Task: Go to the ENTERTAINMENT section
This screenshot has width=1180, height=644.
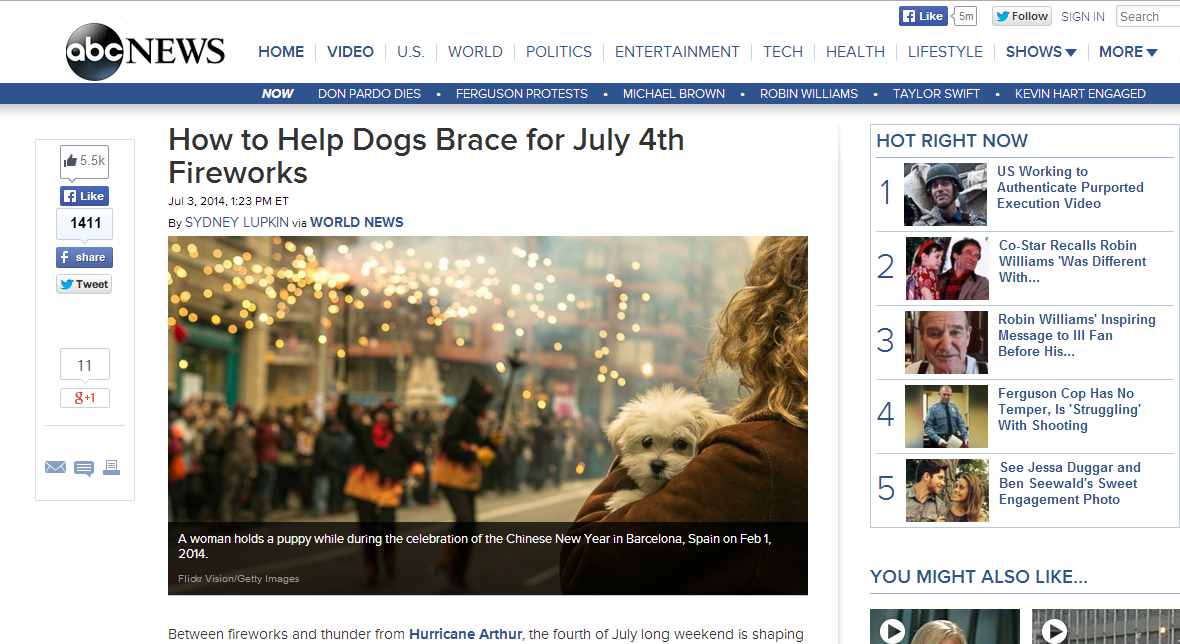Action: (x=677, y=52)
